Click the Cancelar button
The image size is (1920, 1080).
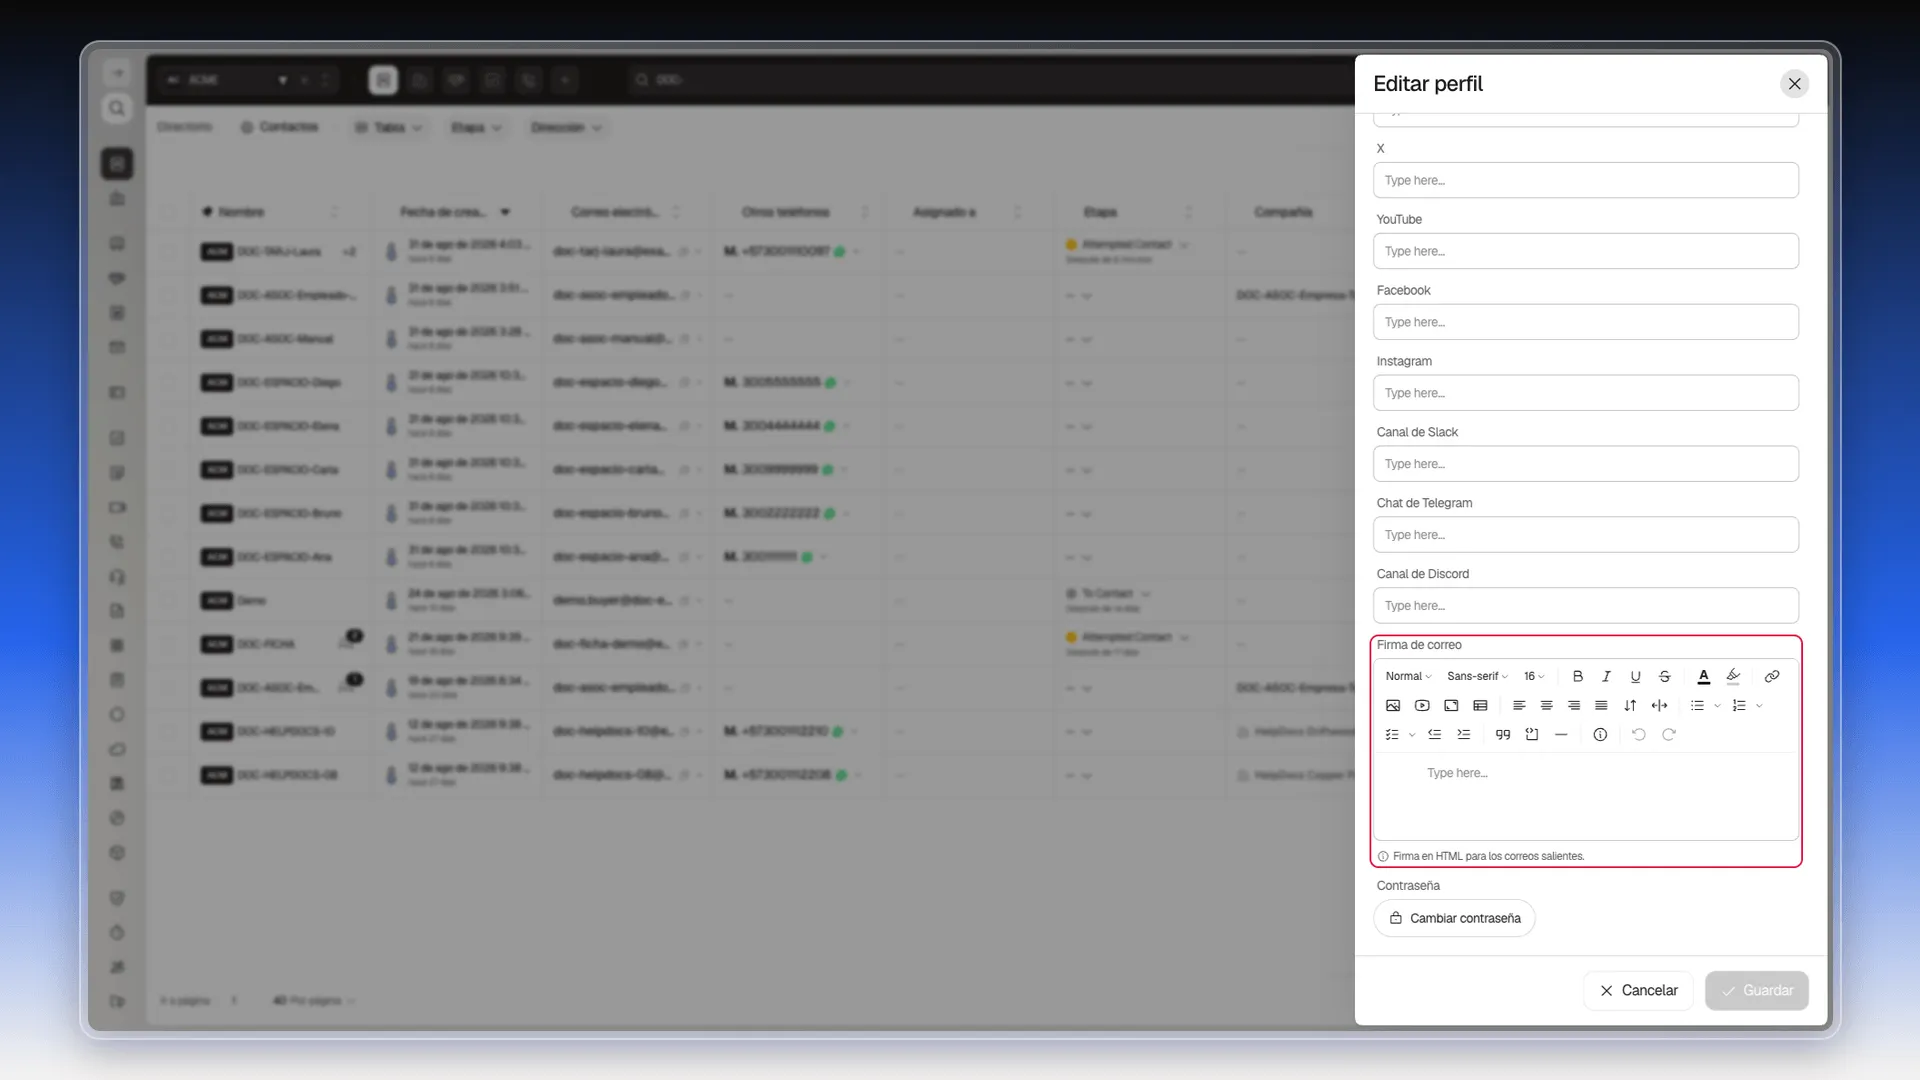pos(1638,991)
